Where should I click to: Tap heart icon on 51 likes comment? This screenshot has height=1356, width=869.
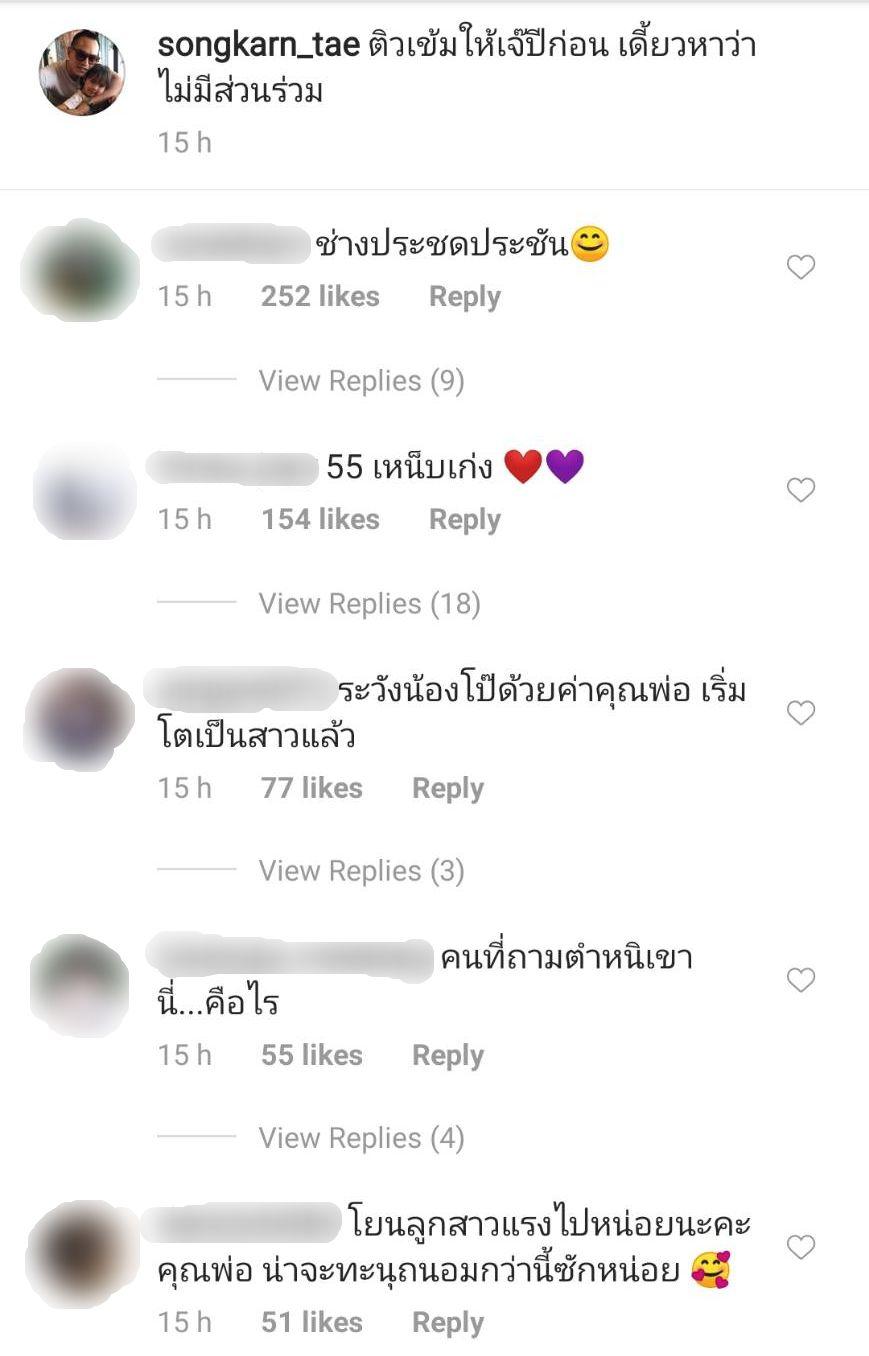click(801, 1247)
